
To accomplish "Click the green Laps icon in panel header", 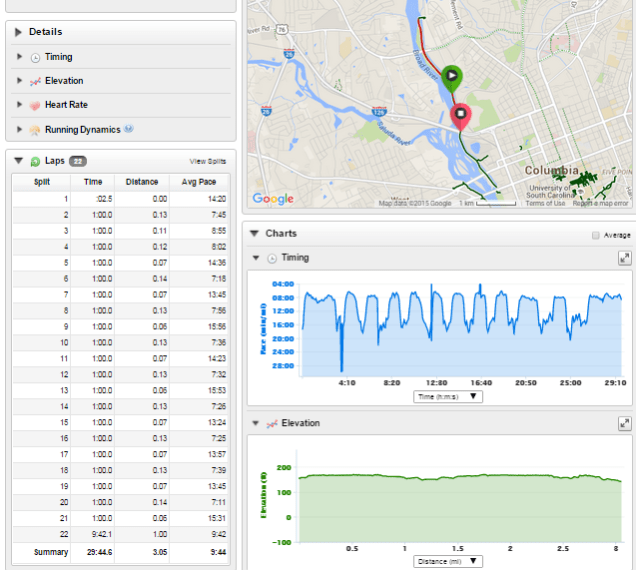I will (35, 161).
